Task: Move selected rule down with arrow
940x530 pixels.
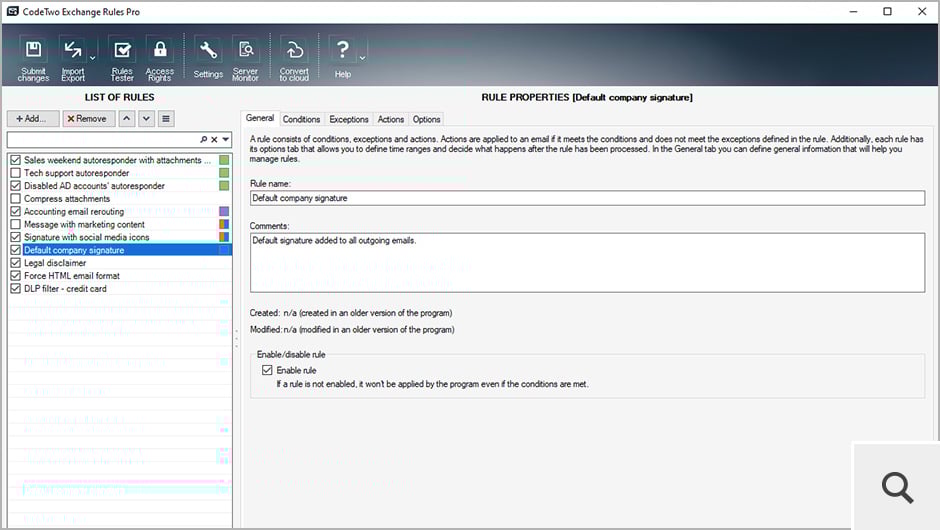Action: tap(146, 119)
